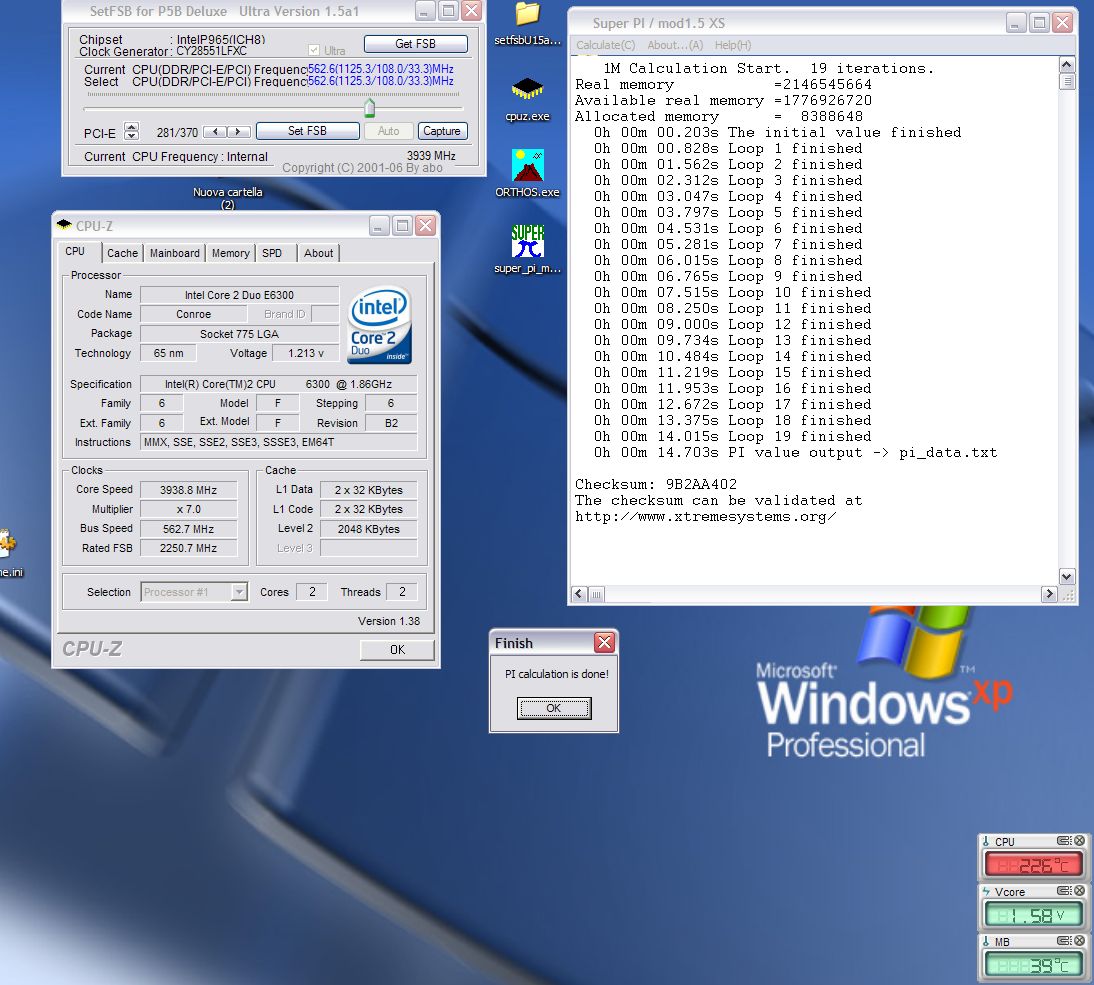Click the MB gadget 39°C display

click(x=1034, y=965)
